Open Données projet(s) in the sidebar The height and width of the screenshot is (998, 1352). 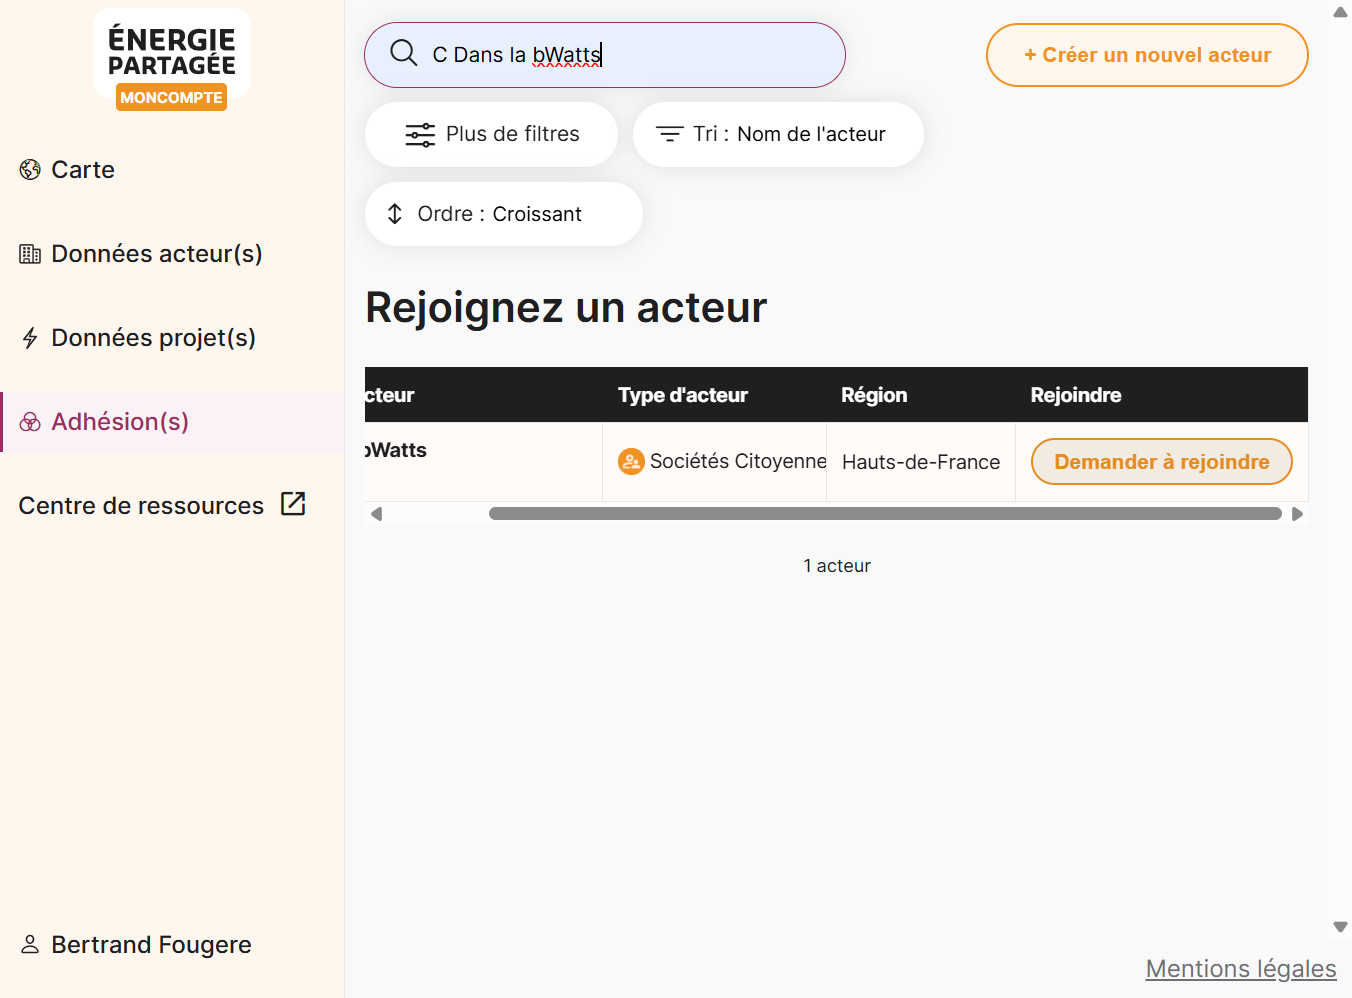[x=172, y=338]
